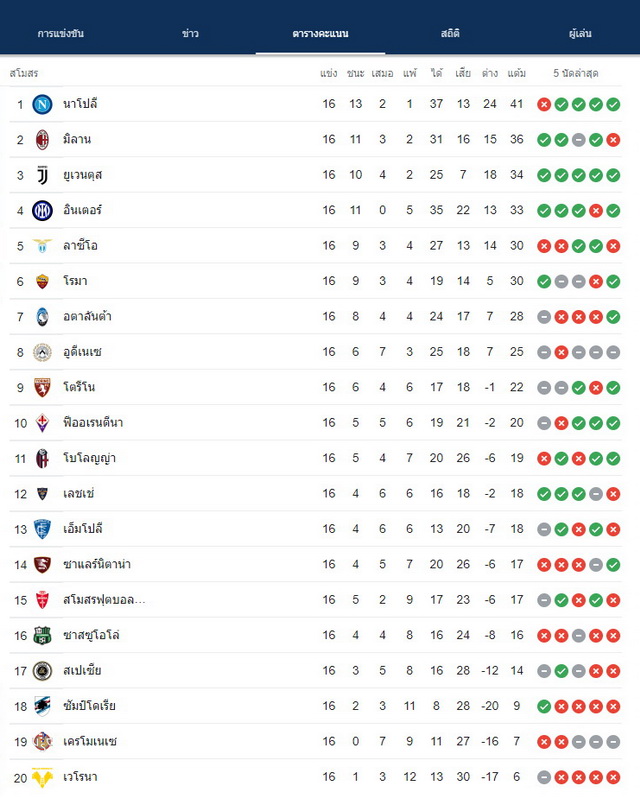This screenshot has height=799, width=640.
Task: Click the truncated สโมสรฟุตบอล... team name
Action: click(104, 600)
